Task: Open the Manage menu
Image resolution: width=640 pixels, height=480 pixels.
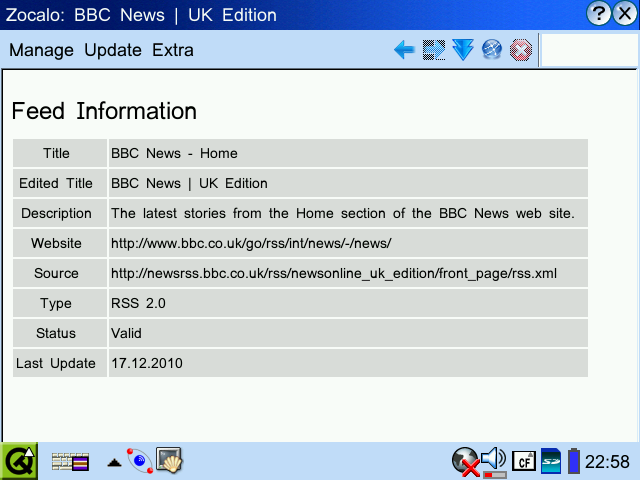Action: pos(41,50)
